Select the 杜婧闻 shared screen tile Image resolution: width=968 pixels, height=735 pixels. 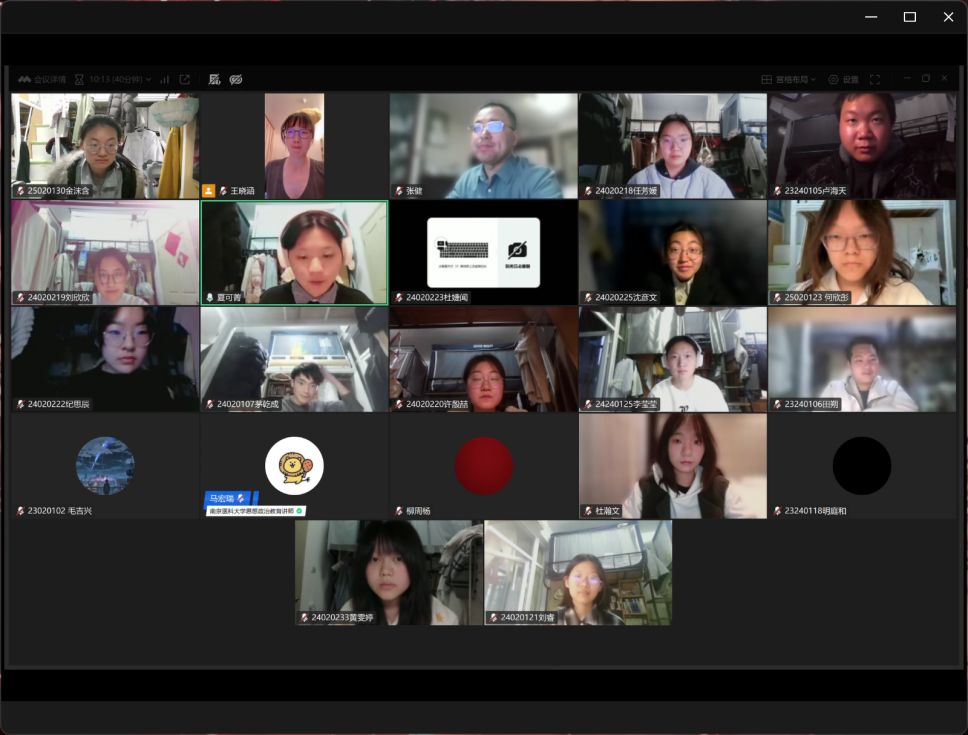click(x=483, y=252)
